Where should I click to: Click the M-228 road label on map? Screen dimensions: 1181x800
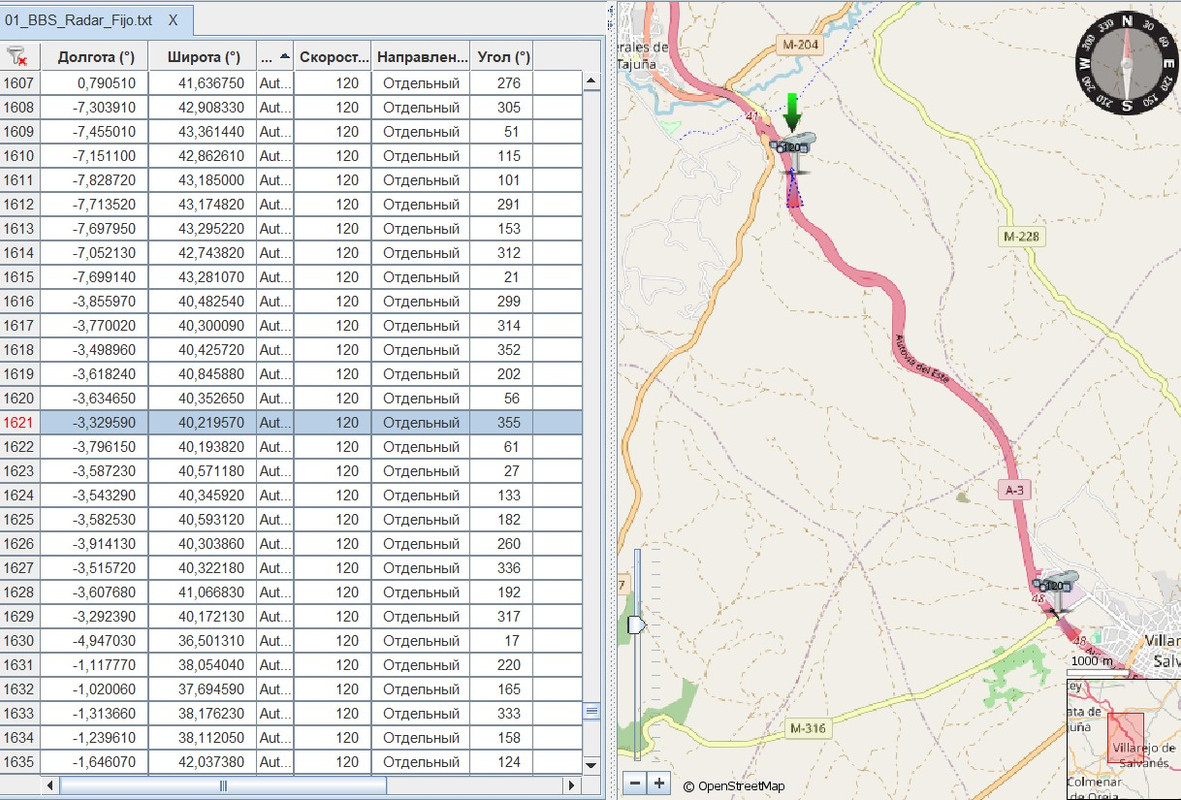pos(1021,237)
